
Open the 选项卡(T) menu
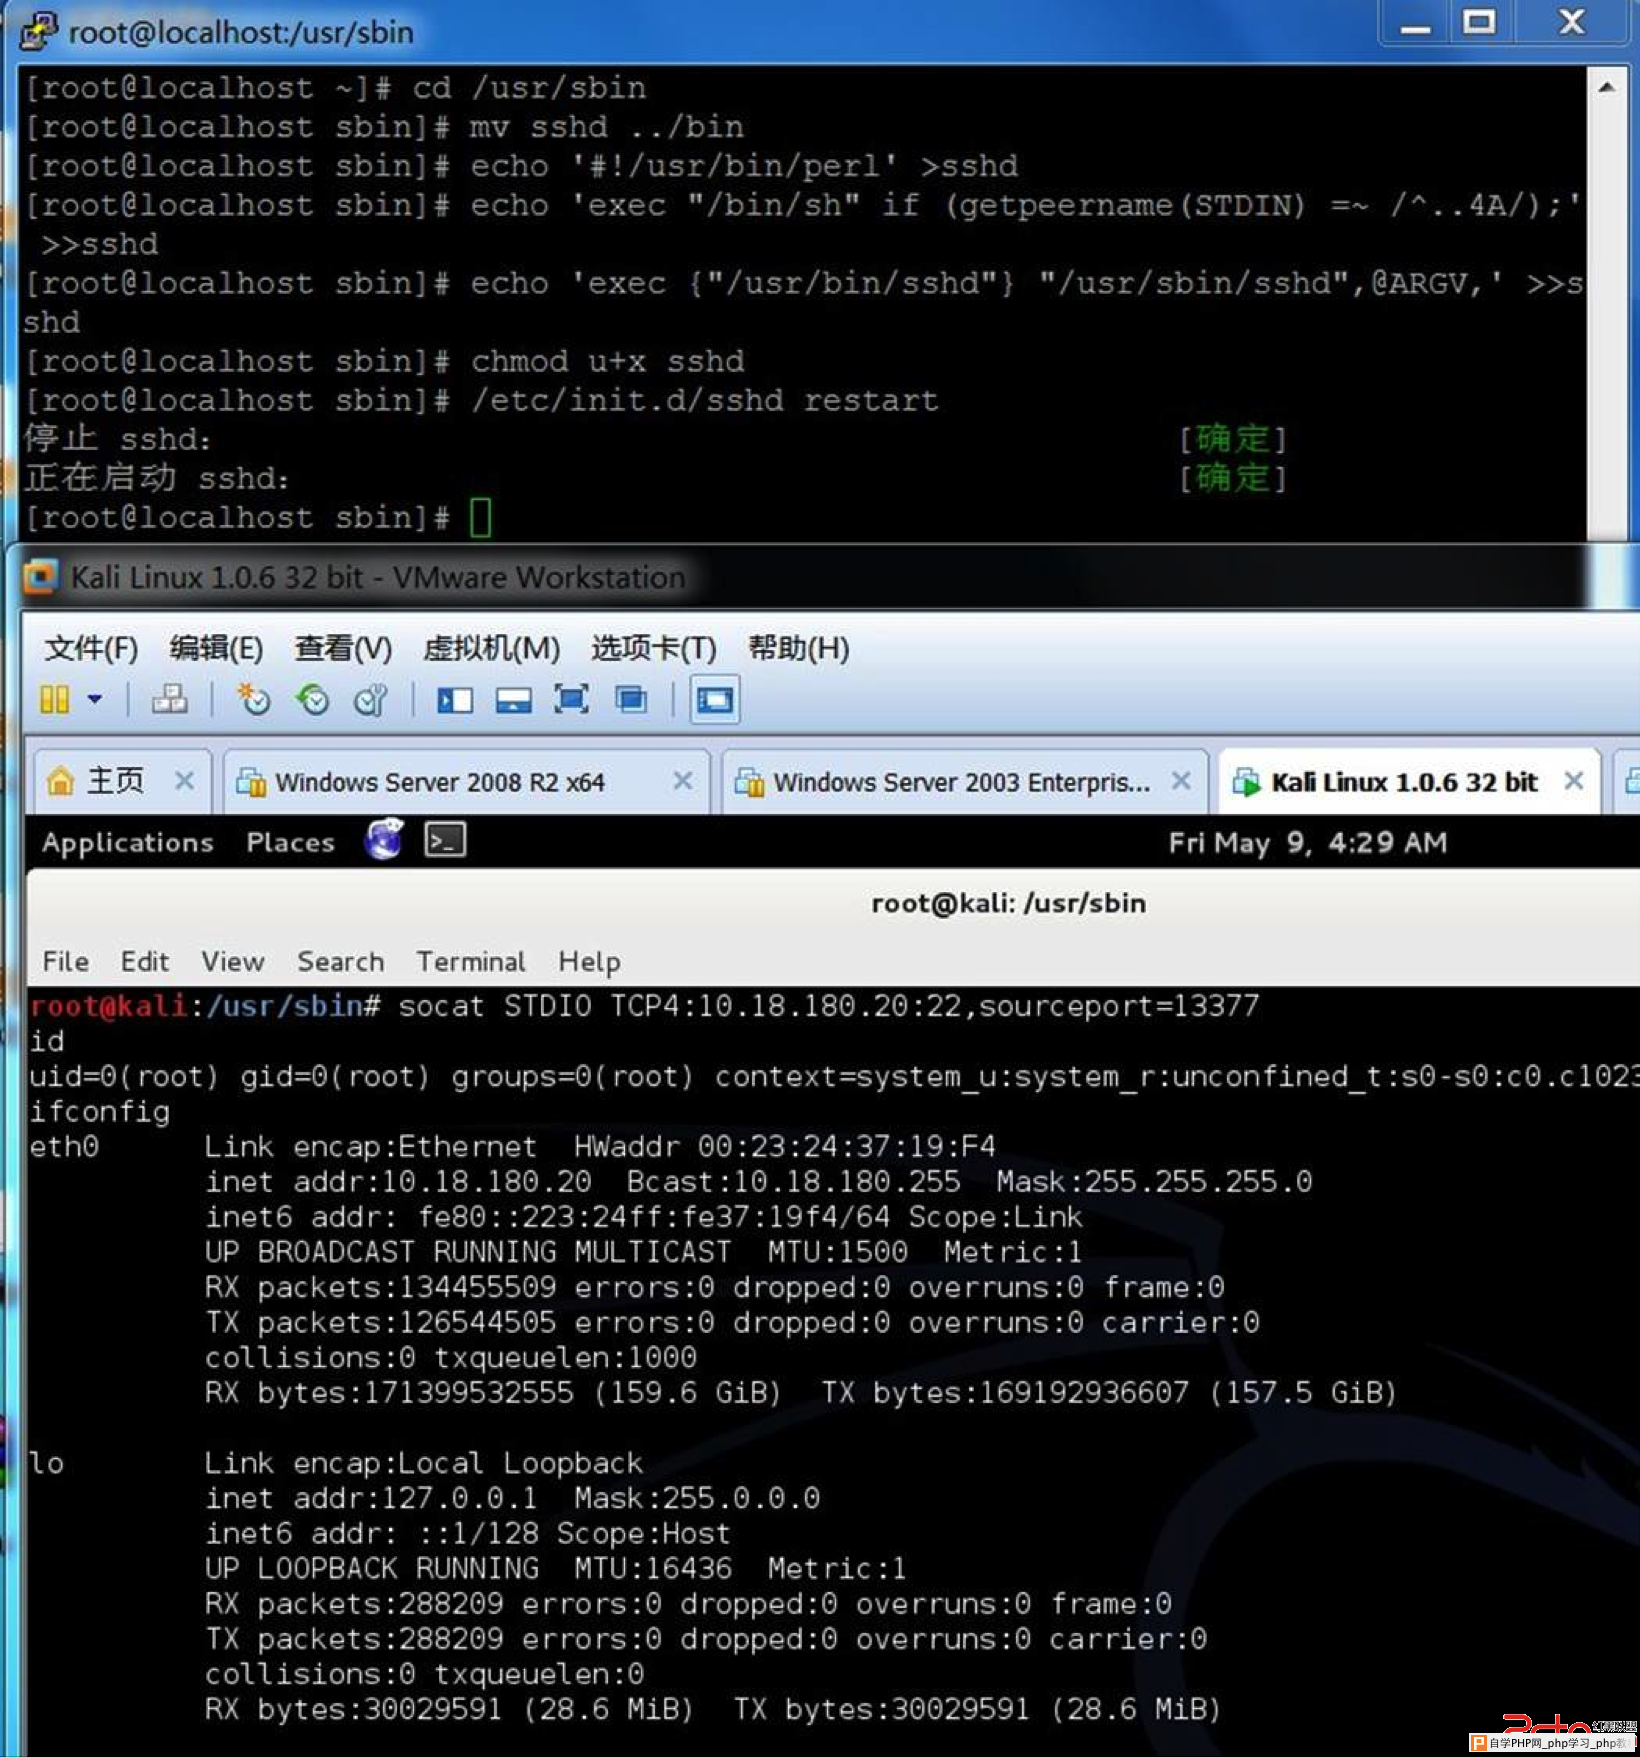(654, 648)
